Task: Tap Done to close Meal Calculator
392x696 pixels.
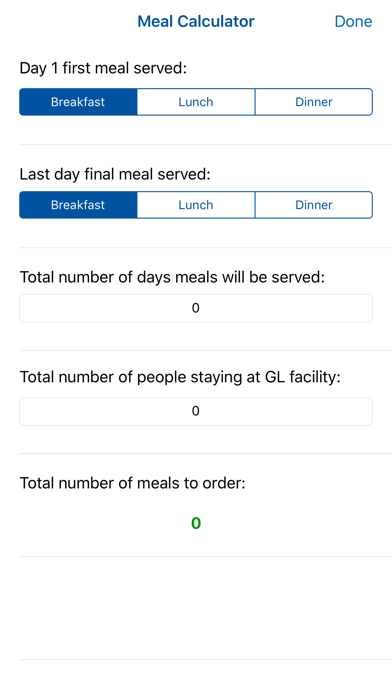Action: point(353,21)
